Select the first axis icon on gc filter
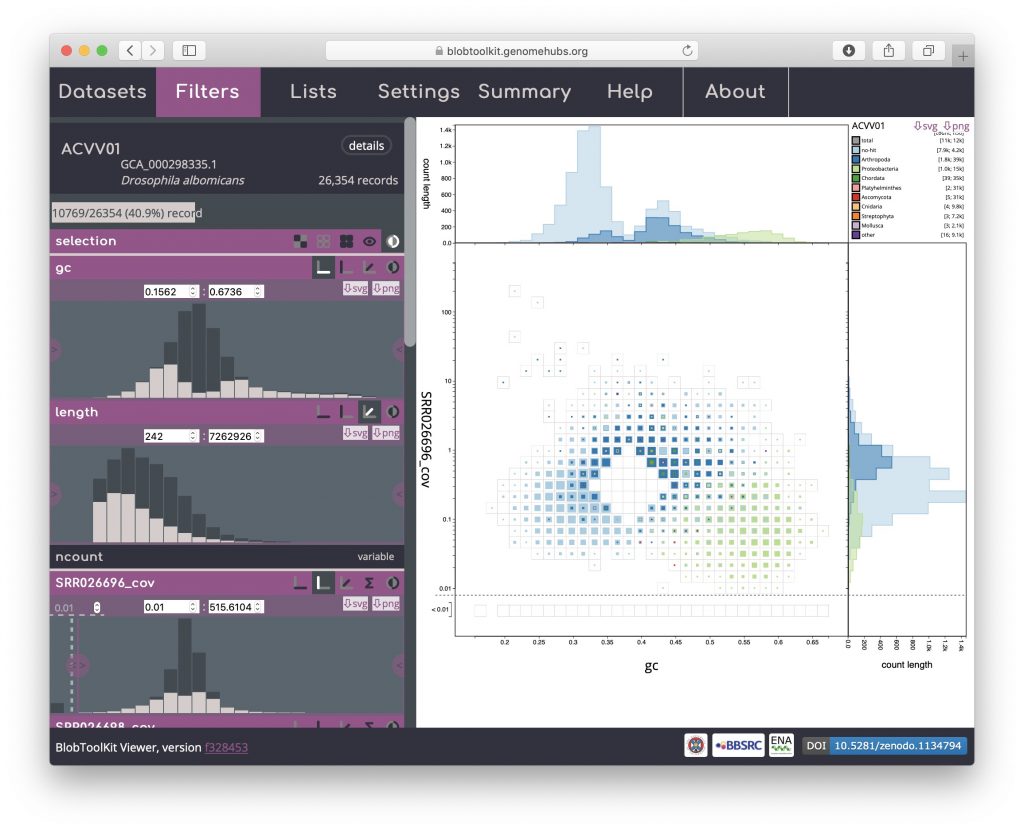This screenshot has width=1024, height=831. (323, 268)
